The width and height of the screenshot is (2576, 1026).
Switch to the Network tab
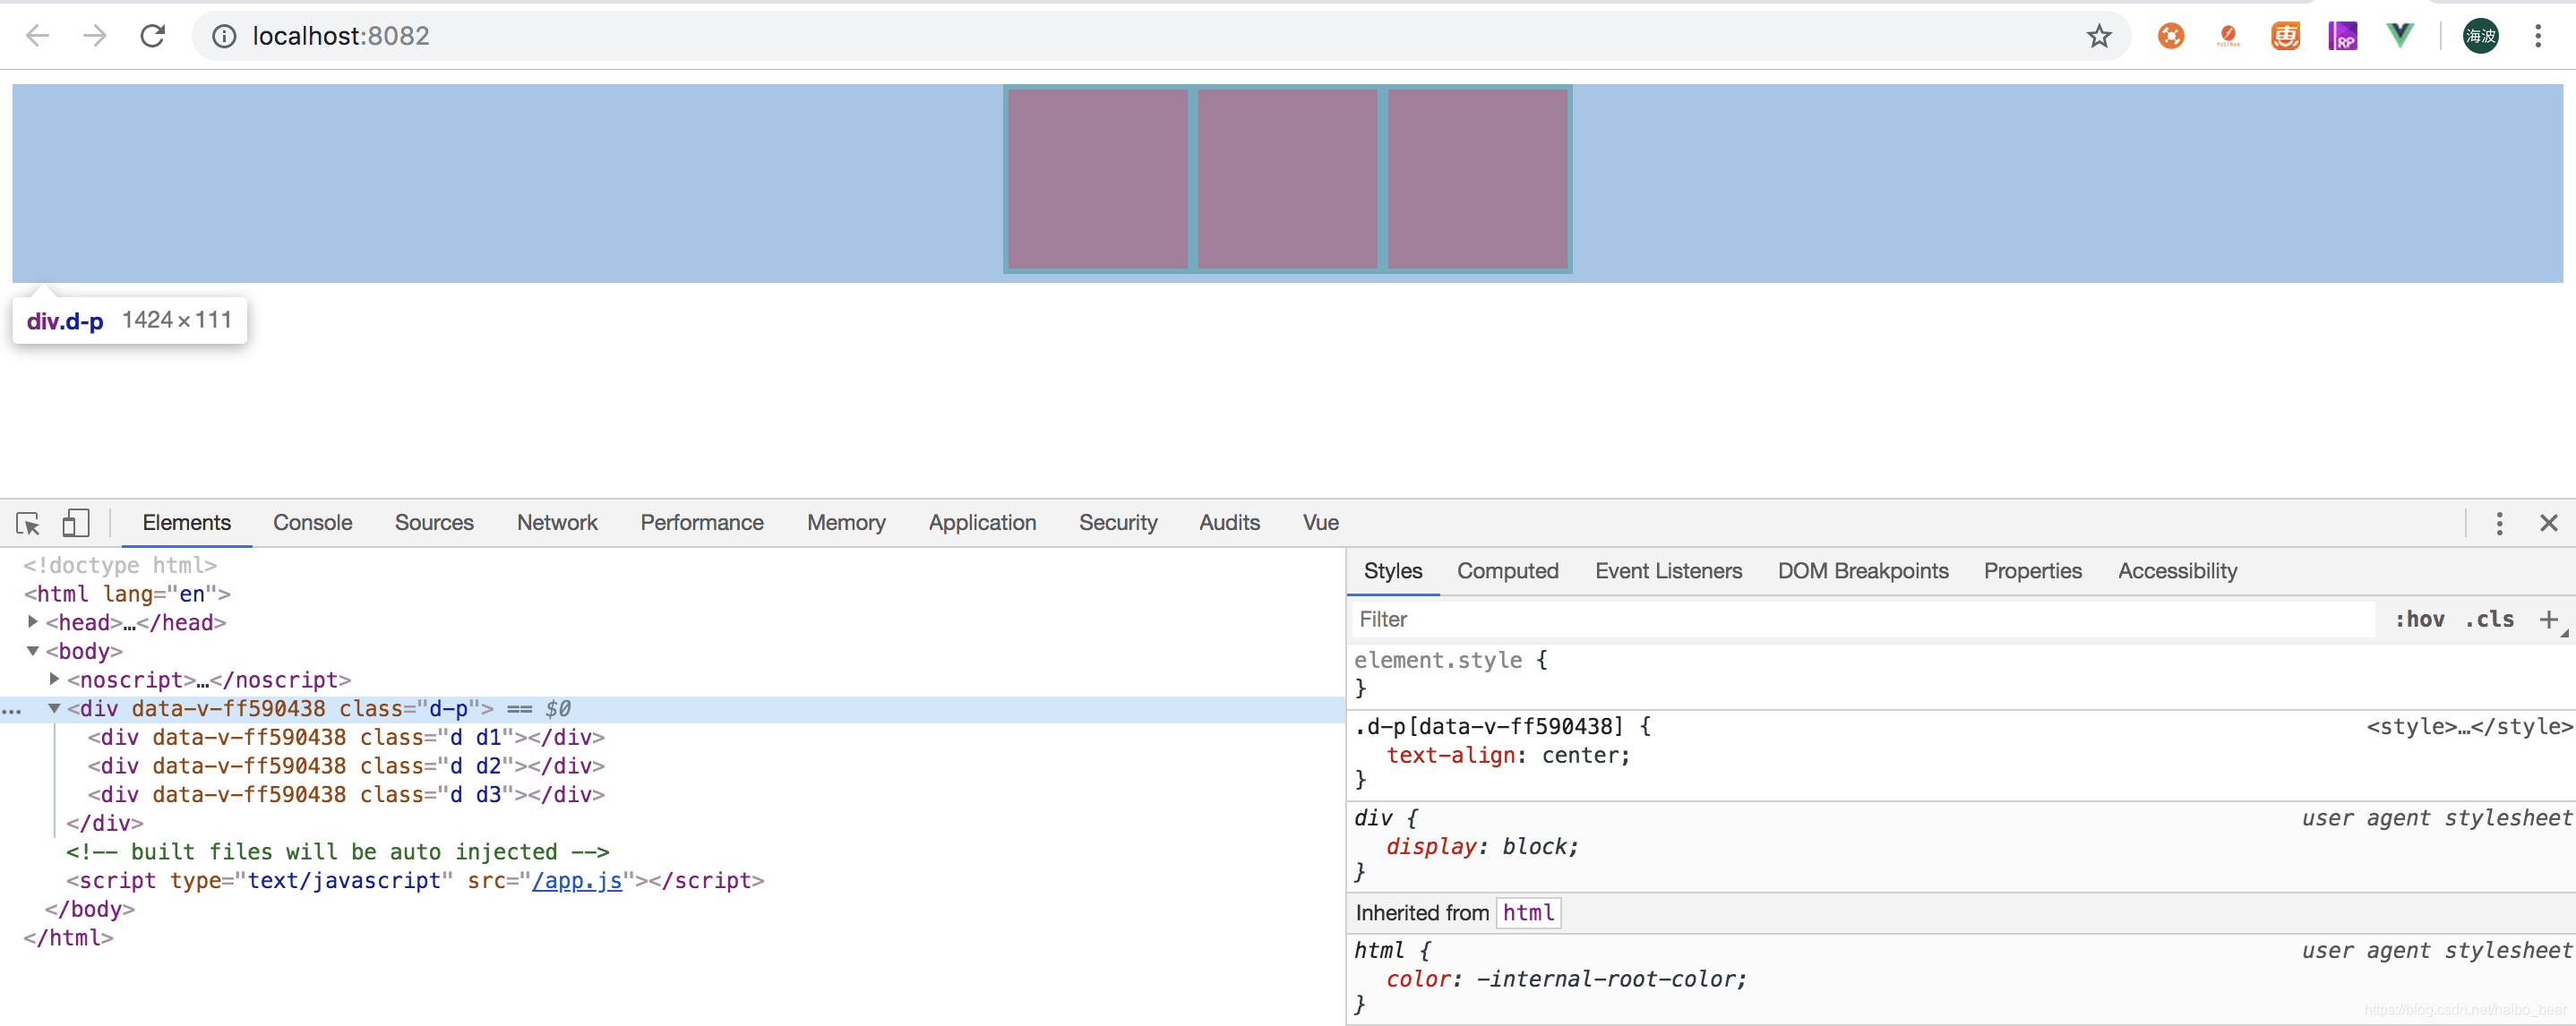coord(557,523)
